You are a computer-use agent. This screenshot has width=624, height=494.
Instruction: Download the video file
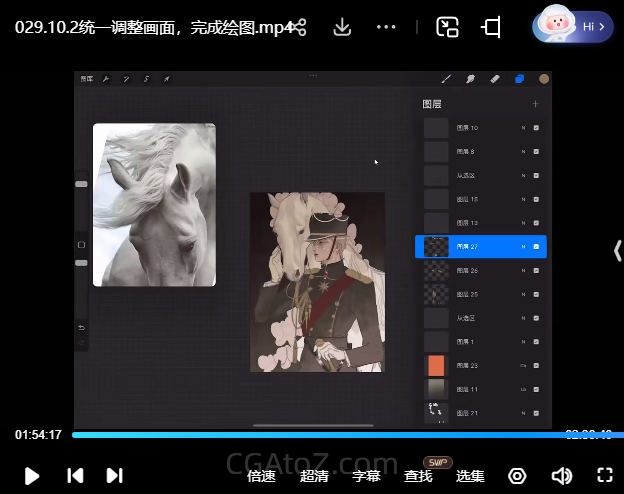tap(342, 27)
